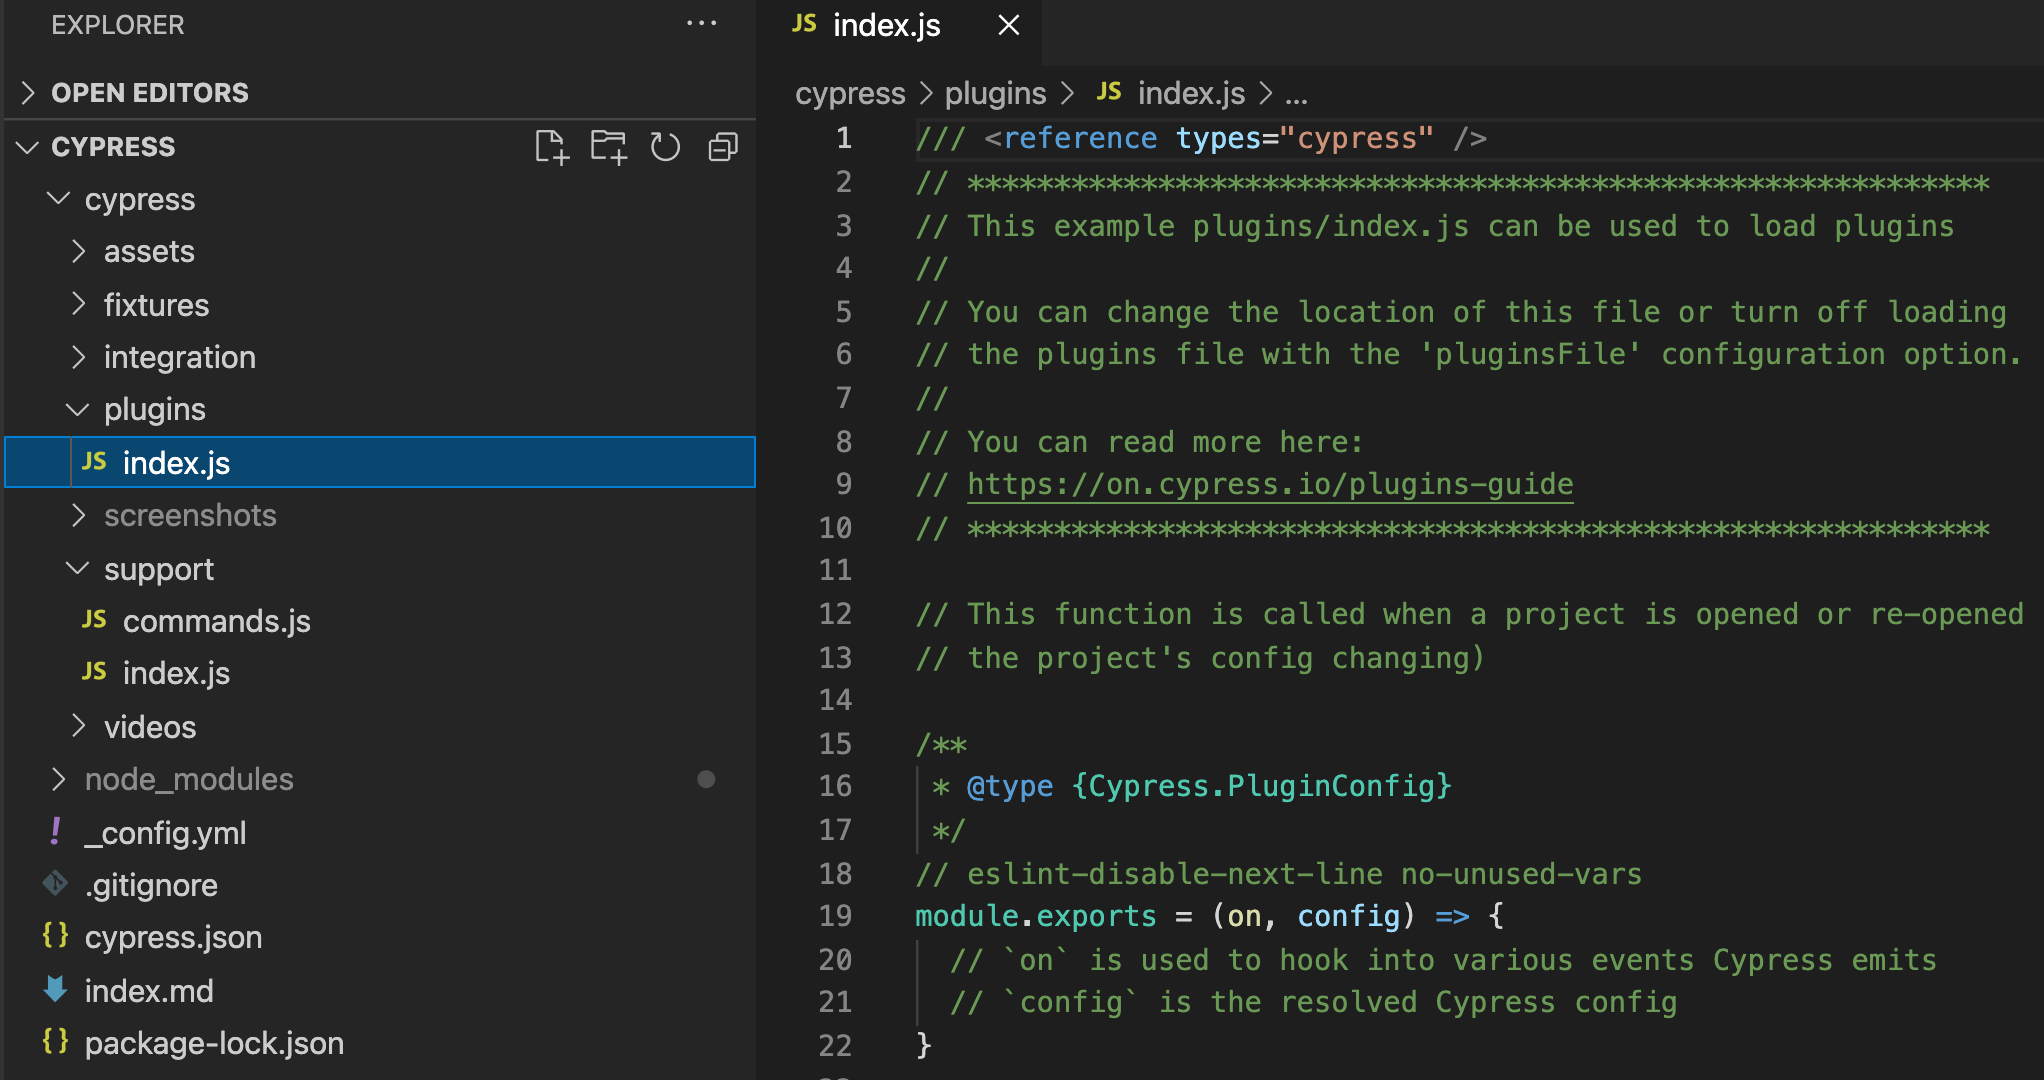Refresh the explorer file tree
Image resolution: width=2044 pixels, height=1080 pixels.
665,147
